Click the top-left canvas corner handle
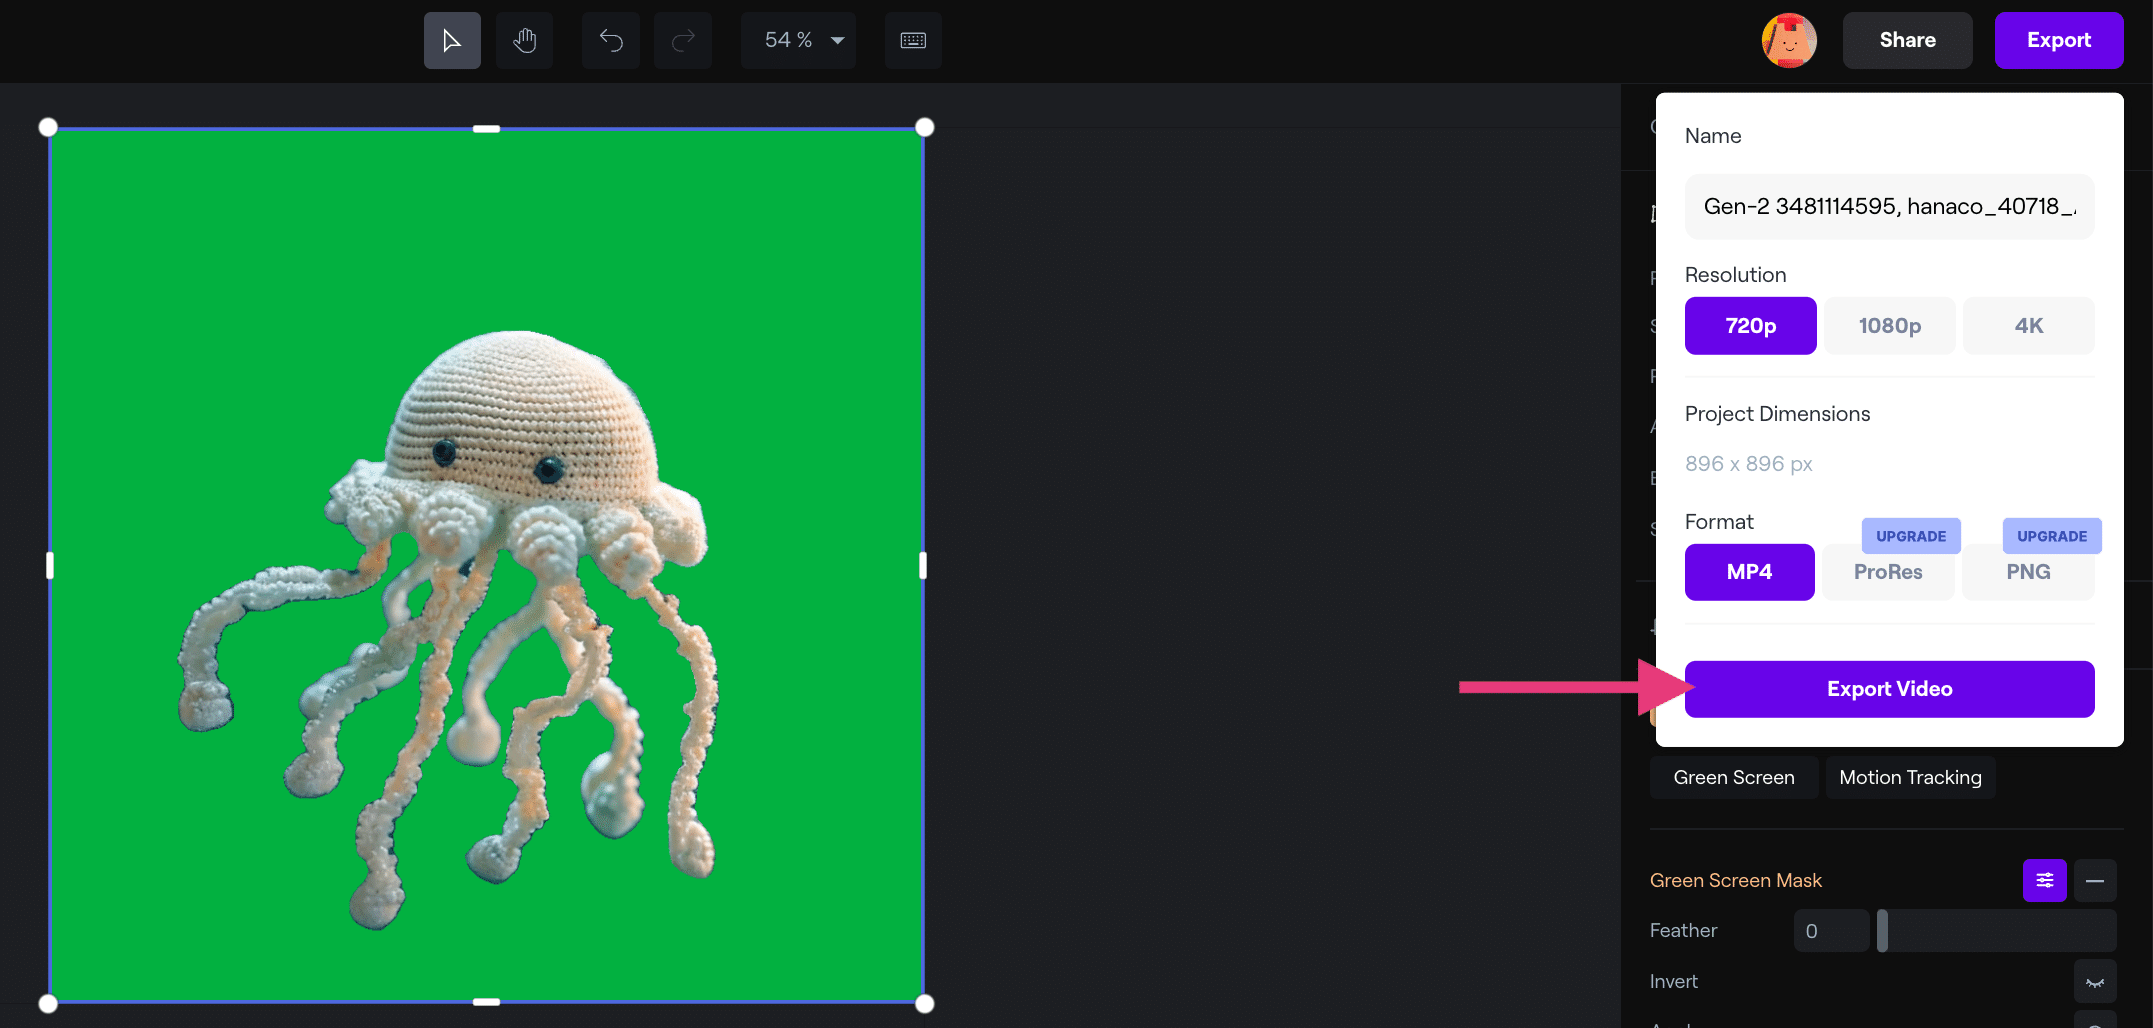The height and width of the screenshot is (1028, 2153). [48, 127]
